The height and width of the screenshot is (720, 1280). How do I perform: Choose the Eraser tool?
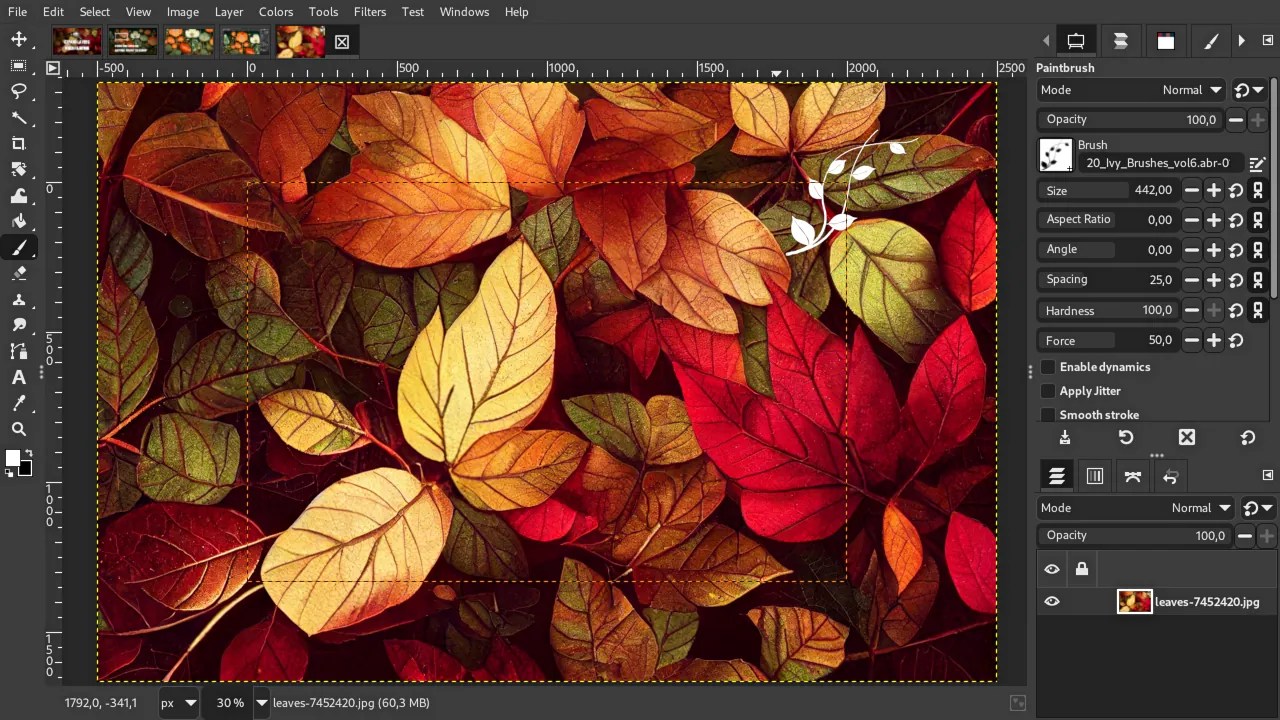20,274
